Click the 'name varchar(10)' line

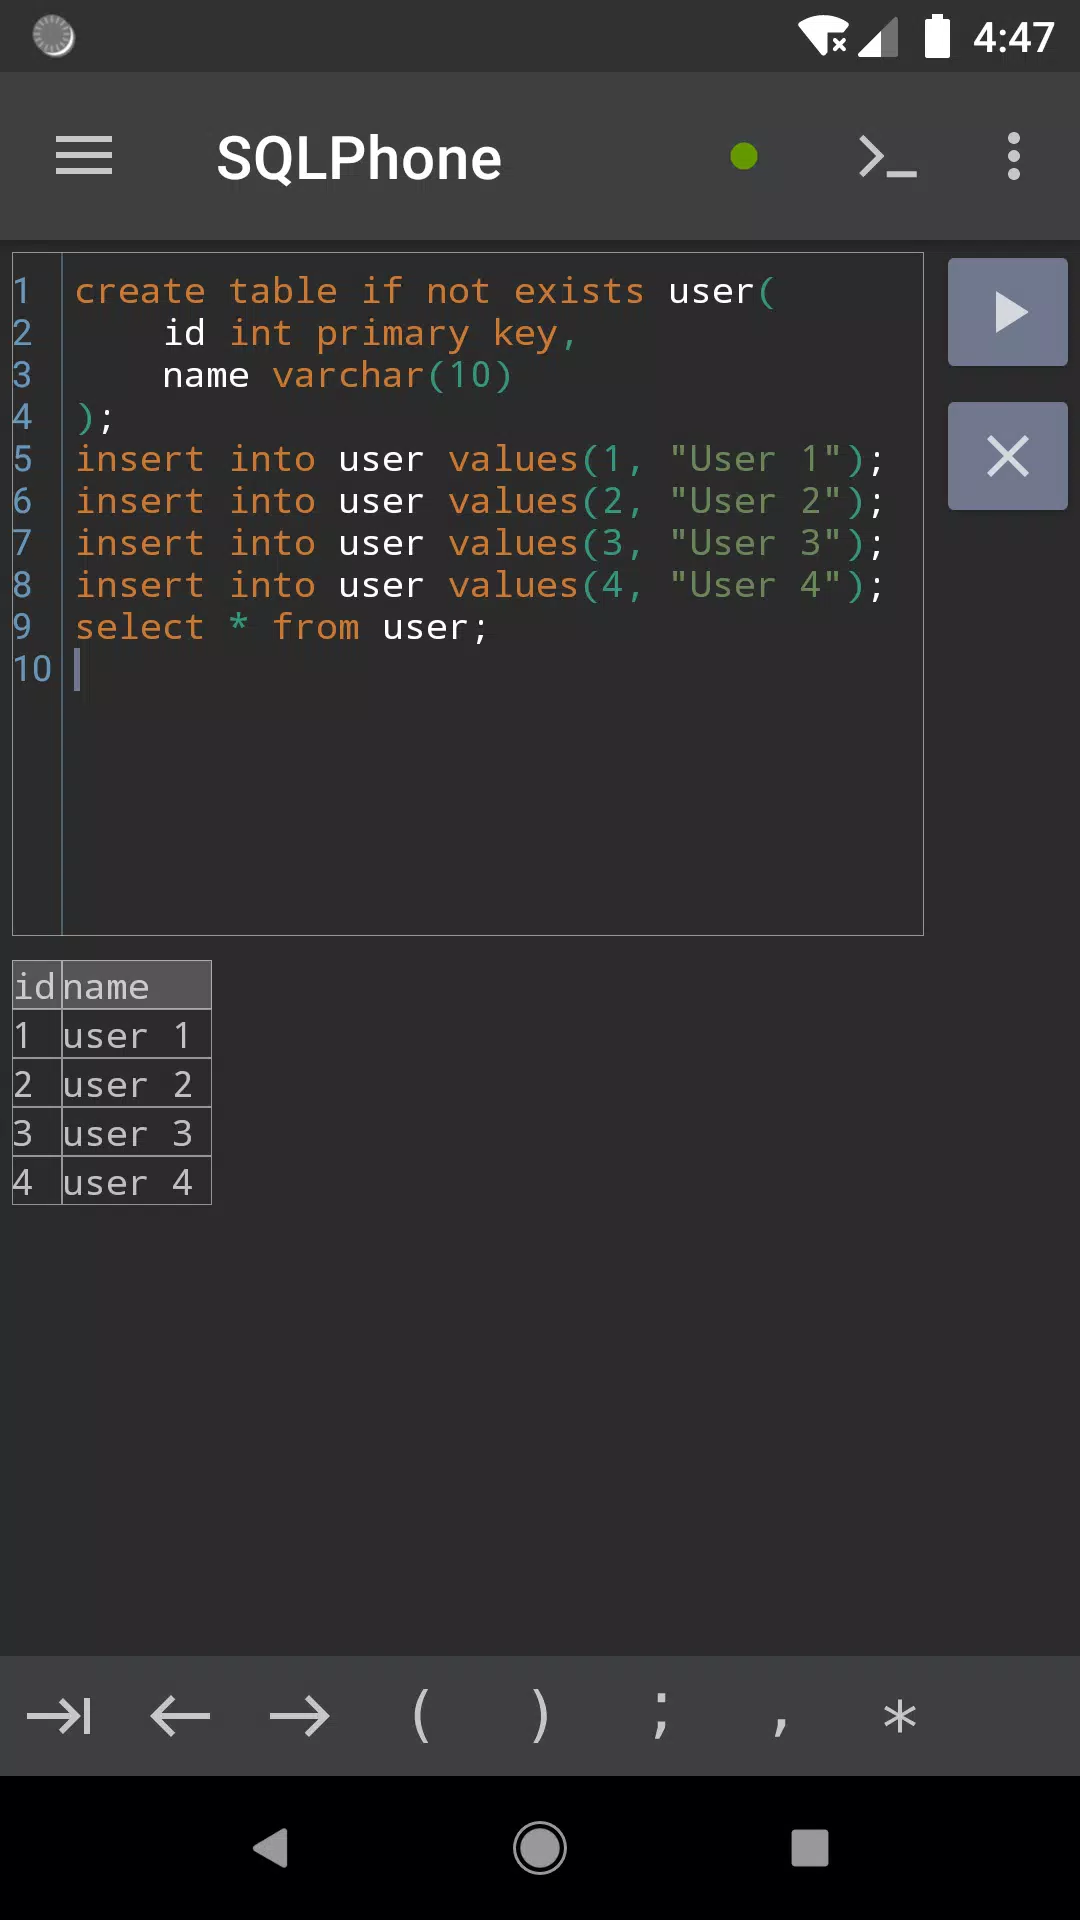click(337, 376)
